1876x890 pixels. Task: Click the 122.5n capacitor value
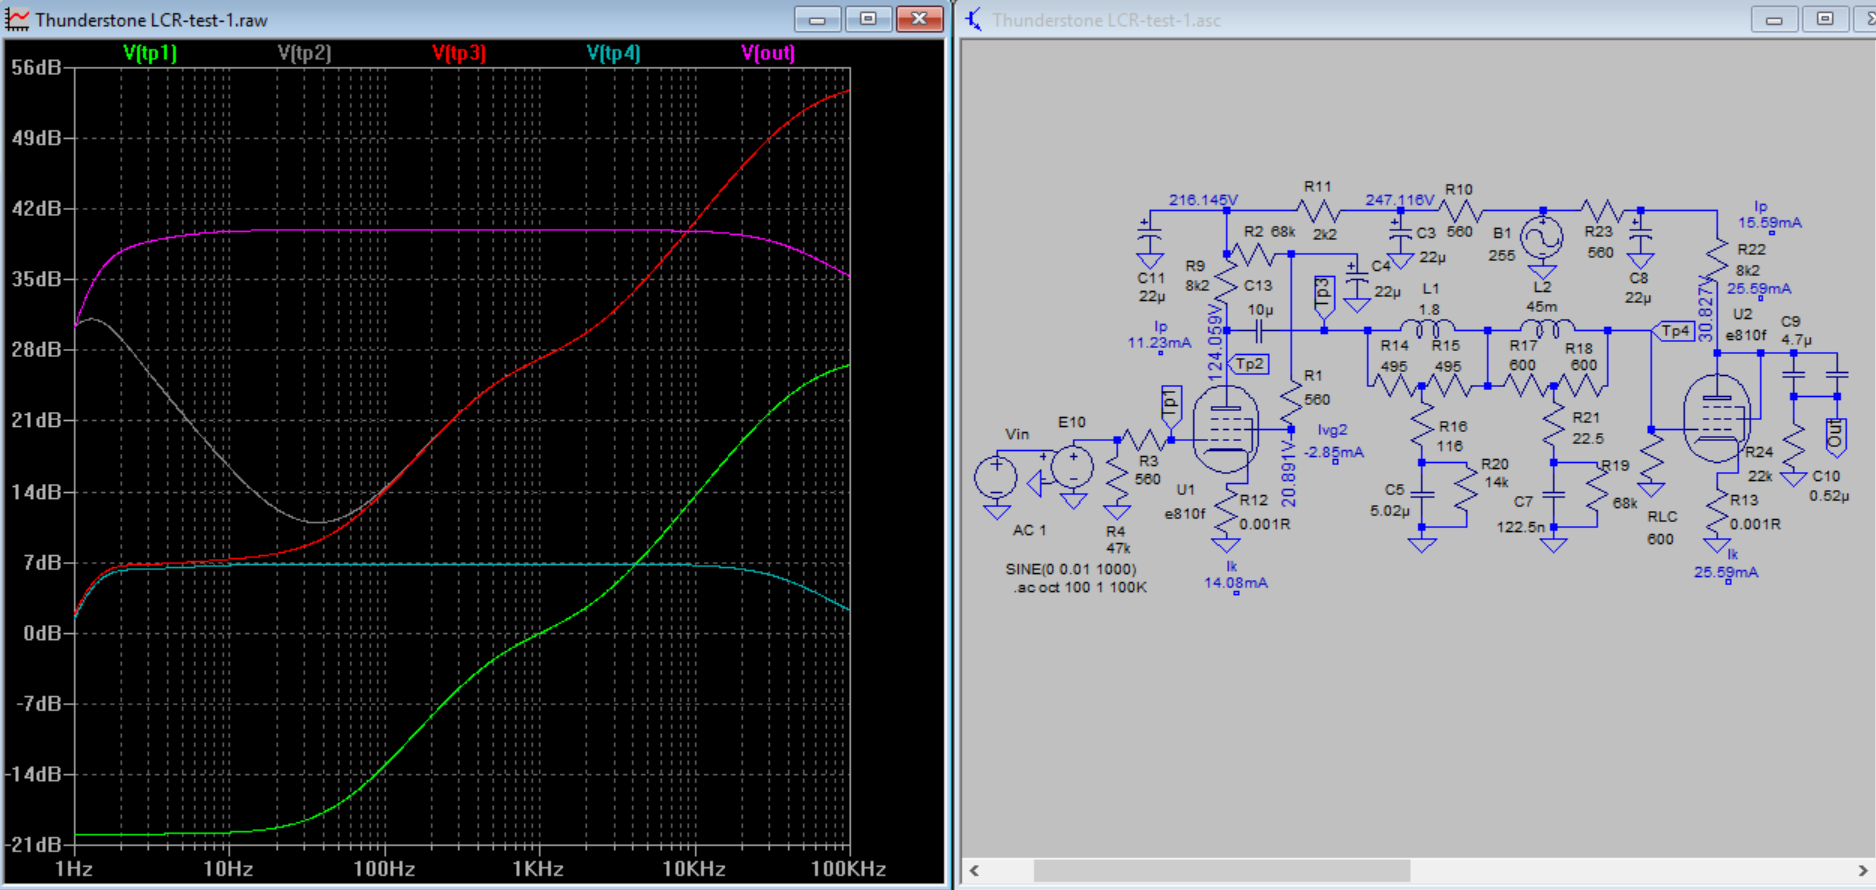1520,527
